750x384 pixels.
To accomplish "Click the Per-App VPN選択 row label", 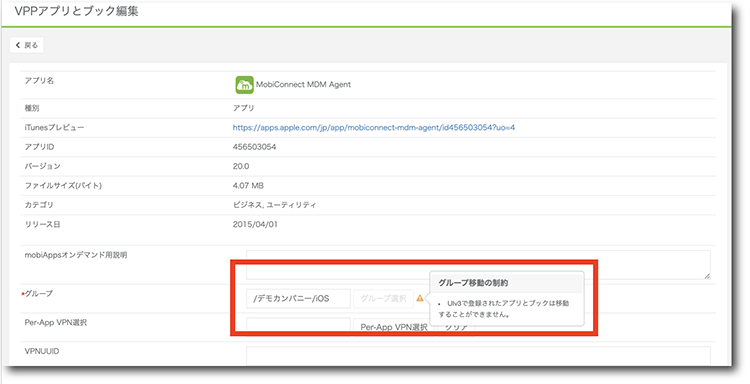I will pyautogui.click(x=55, y=322).
